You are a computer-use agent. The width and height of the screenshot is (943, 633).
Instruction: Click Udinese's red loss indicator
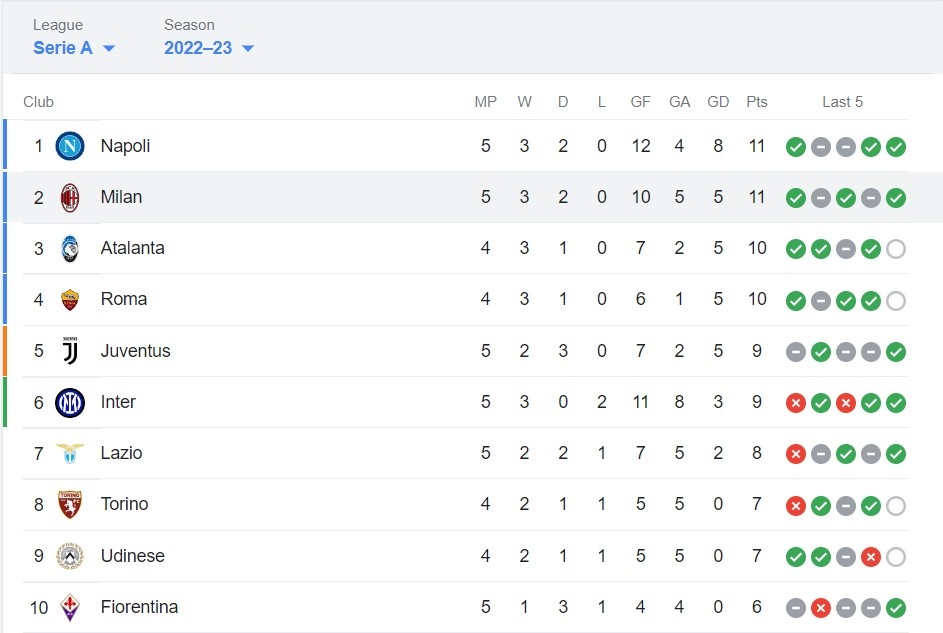tap(870, 557)
